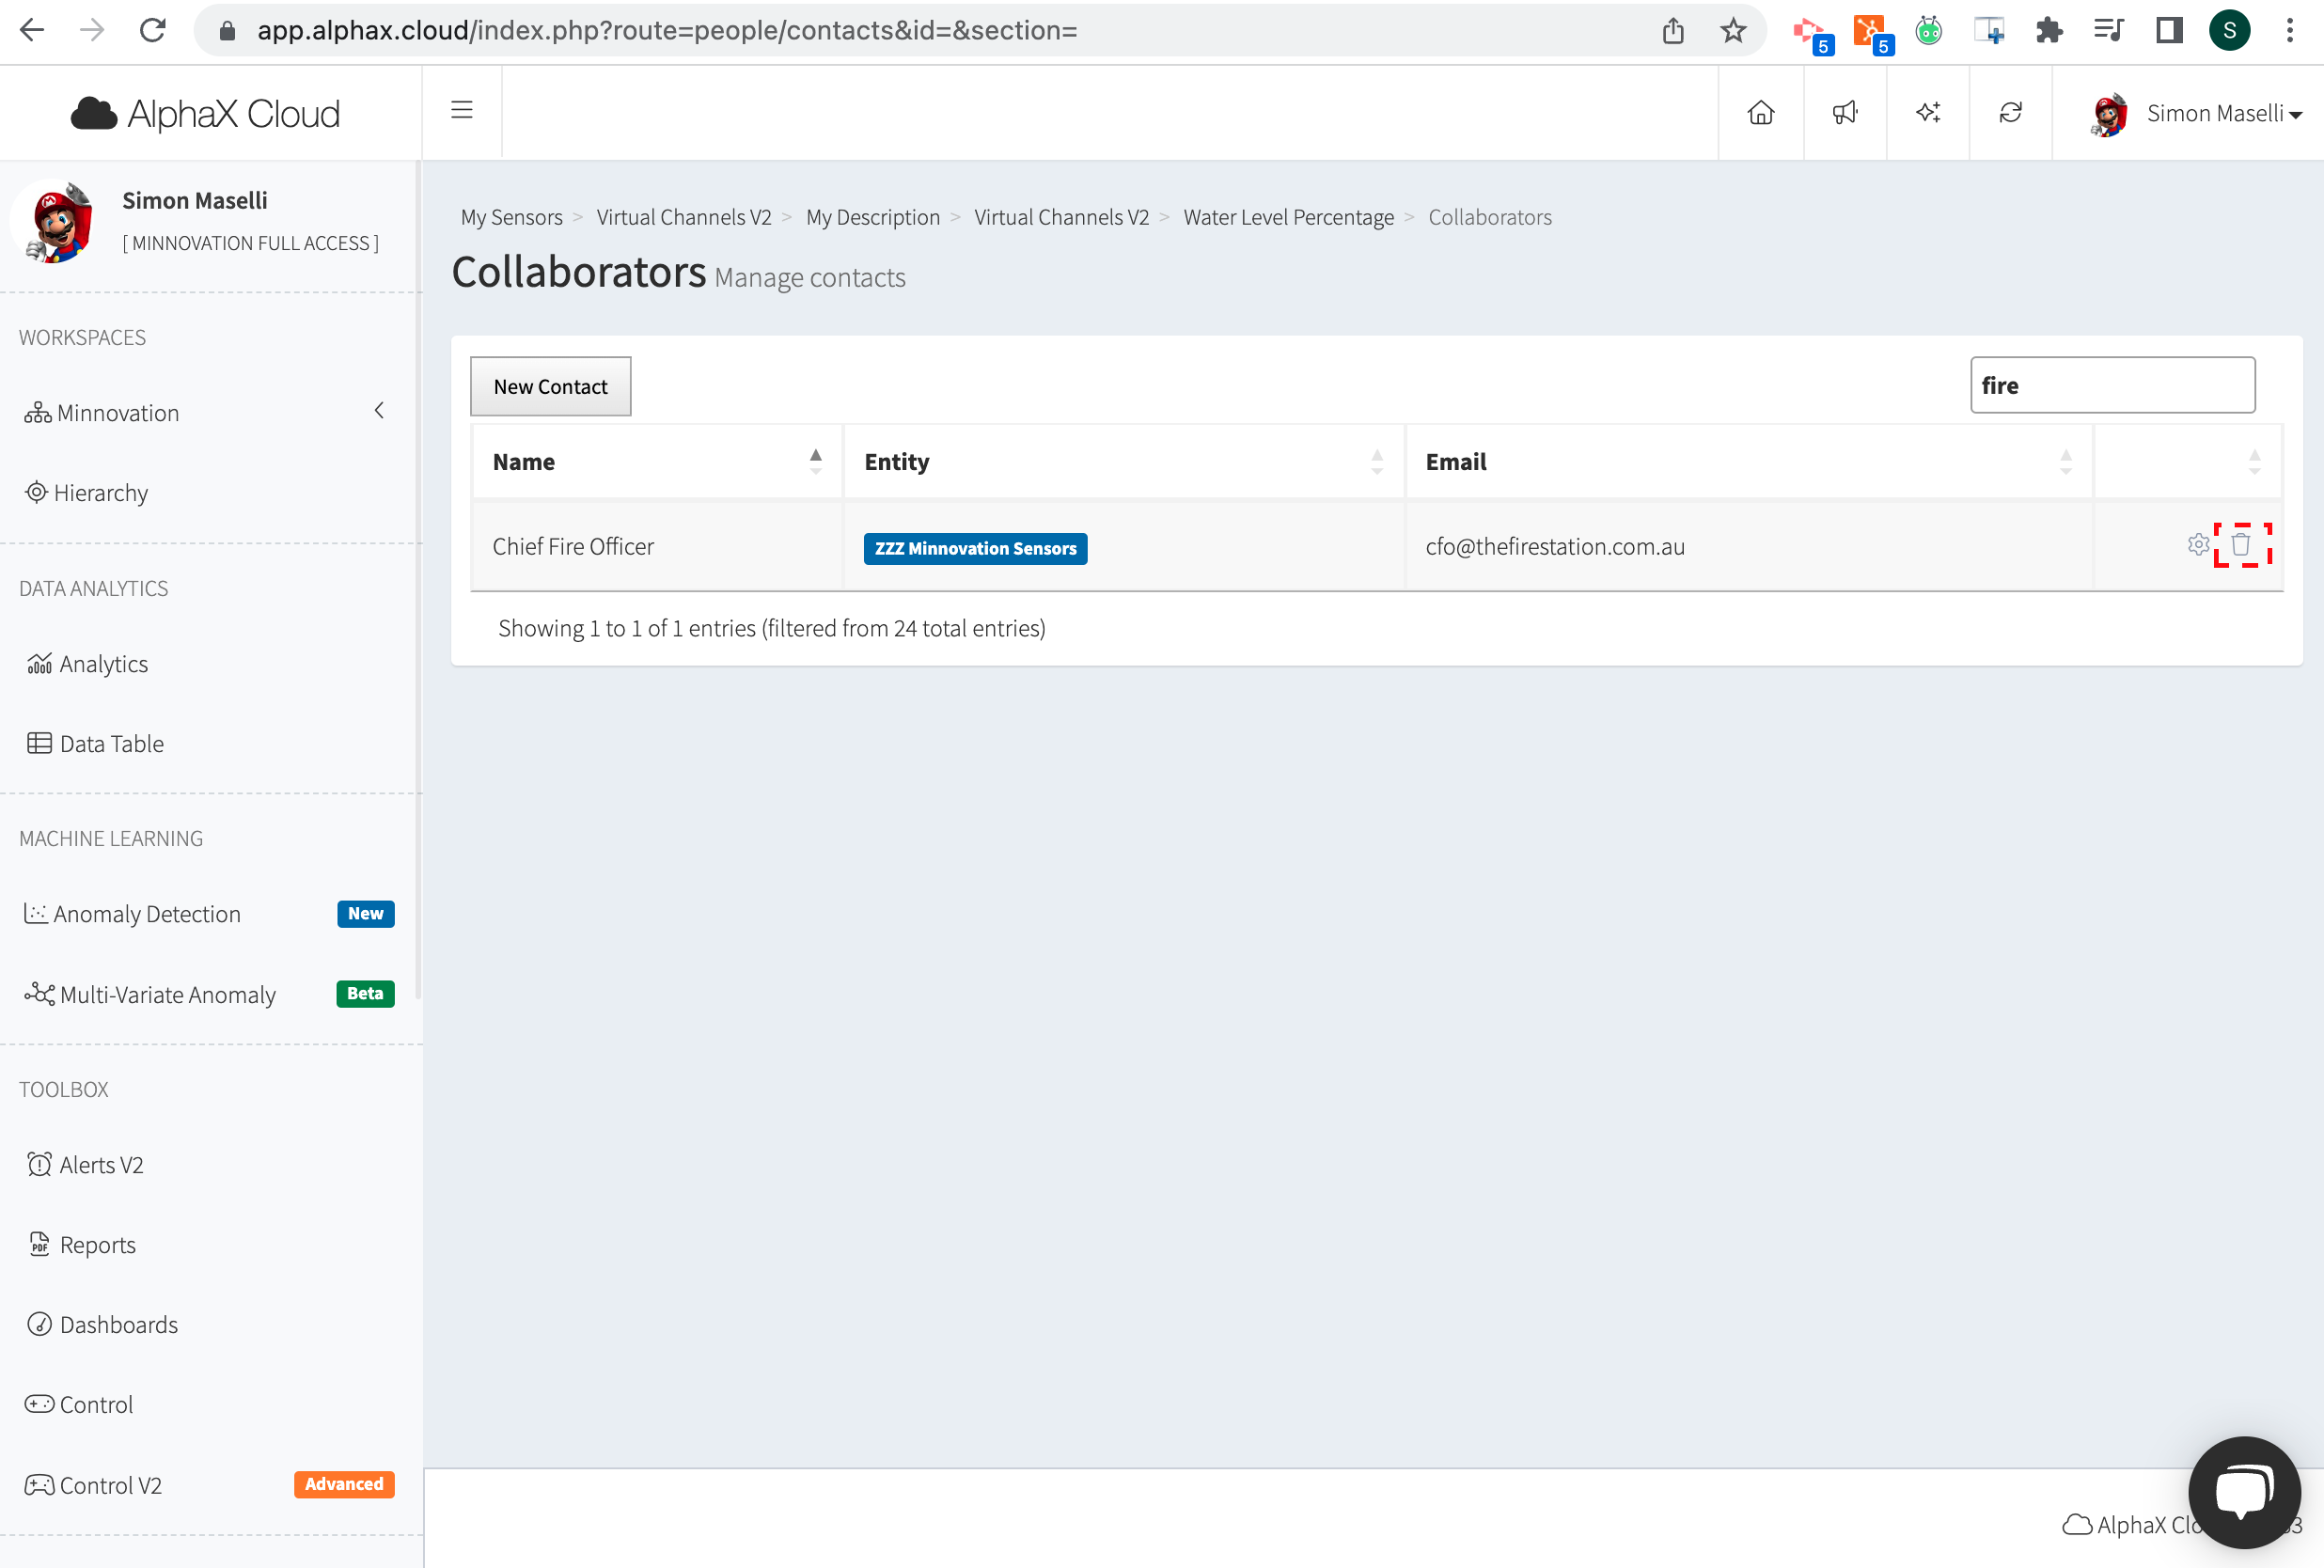Viewport: 2324px width, 1568px height.
Task: Go to Alerts V2 in the toolbox
Action: [x=101, y=1165]
